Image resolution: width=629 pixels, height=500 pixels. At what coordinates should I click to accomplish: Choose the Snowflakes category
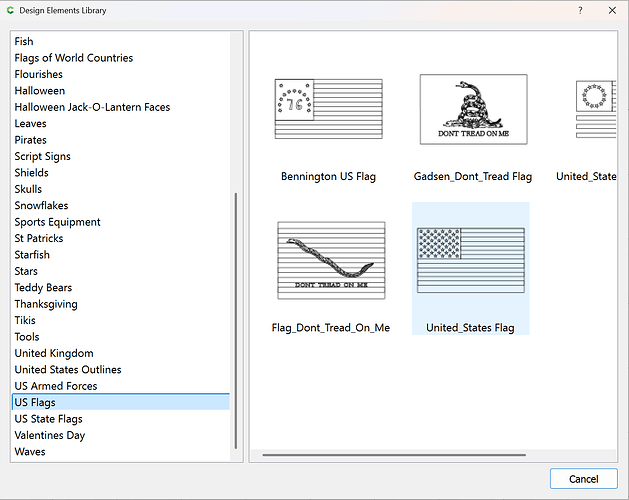coord(41,205)
